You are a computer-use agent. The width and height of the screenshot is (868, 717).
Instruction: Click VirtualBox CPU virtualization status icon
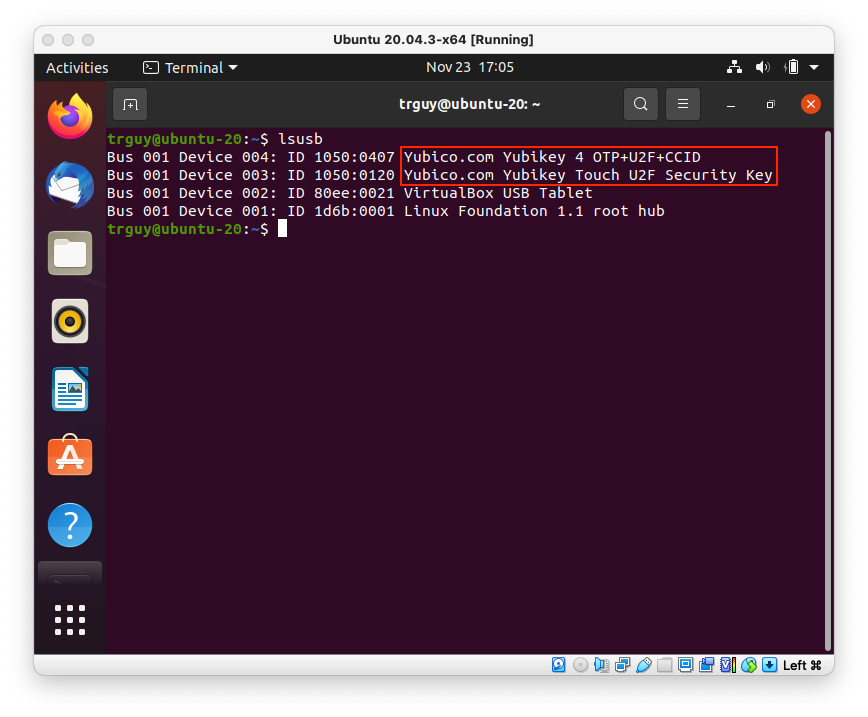[x=727, y=665]
